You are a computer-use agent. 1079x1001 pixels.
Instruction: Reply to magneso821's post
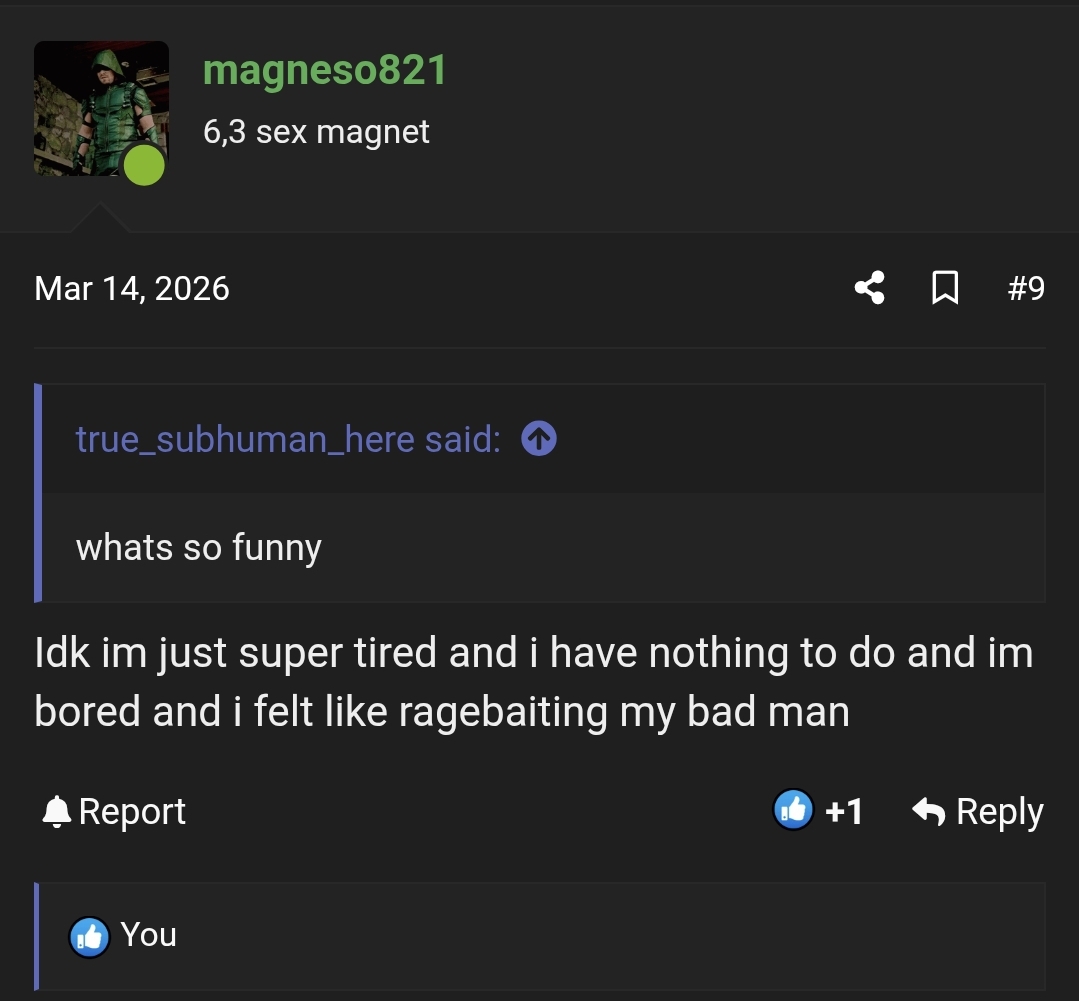tap(1001, 811)
